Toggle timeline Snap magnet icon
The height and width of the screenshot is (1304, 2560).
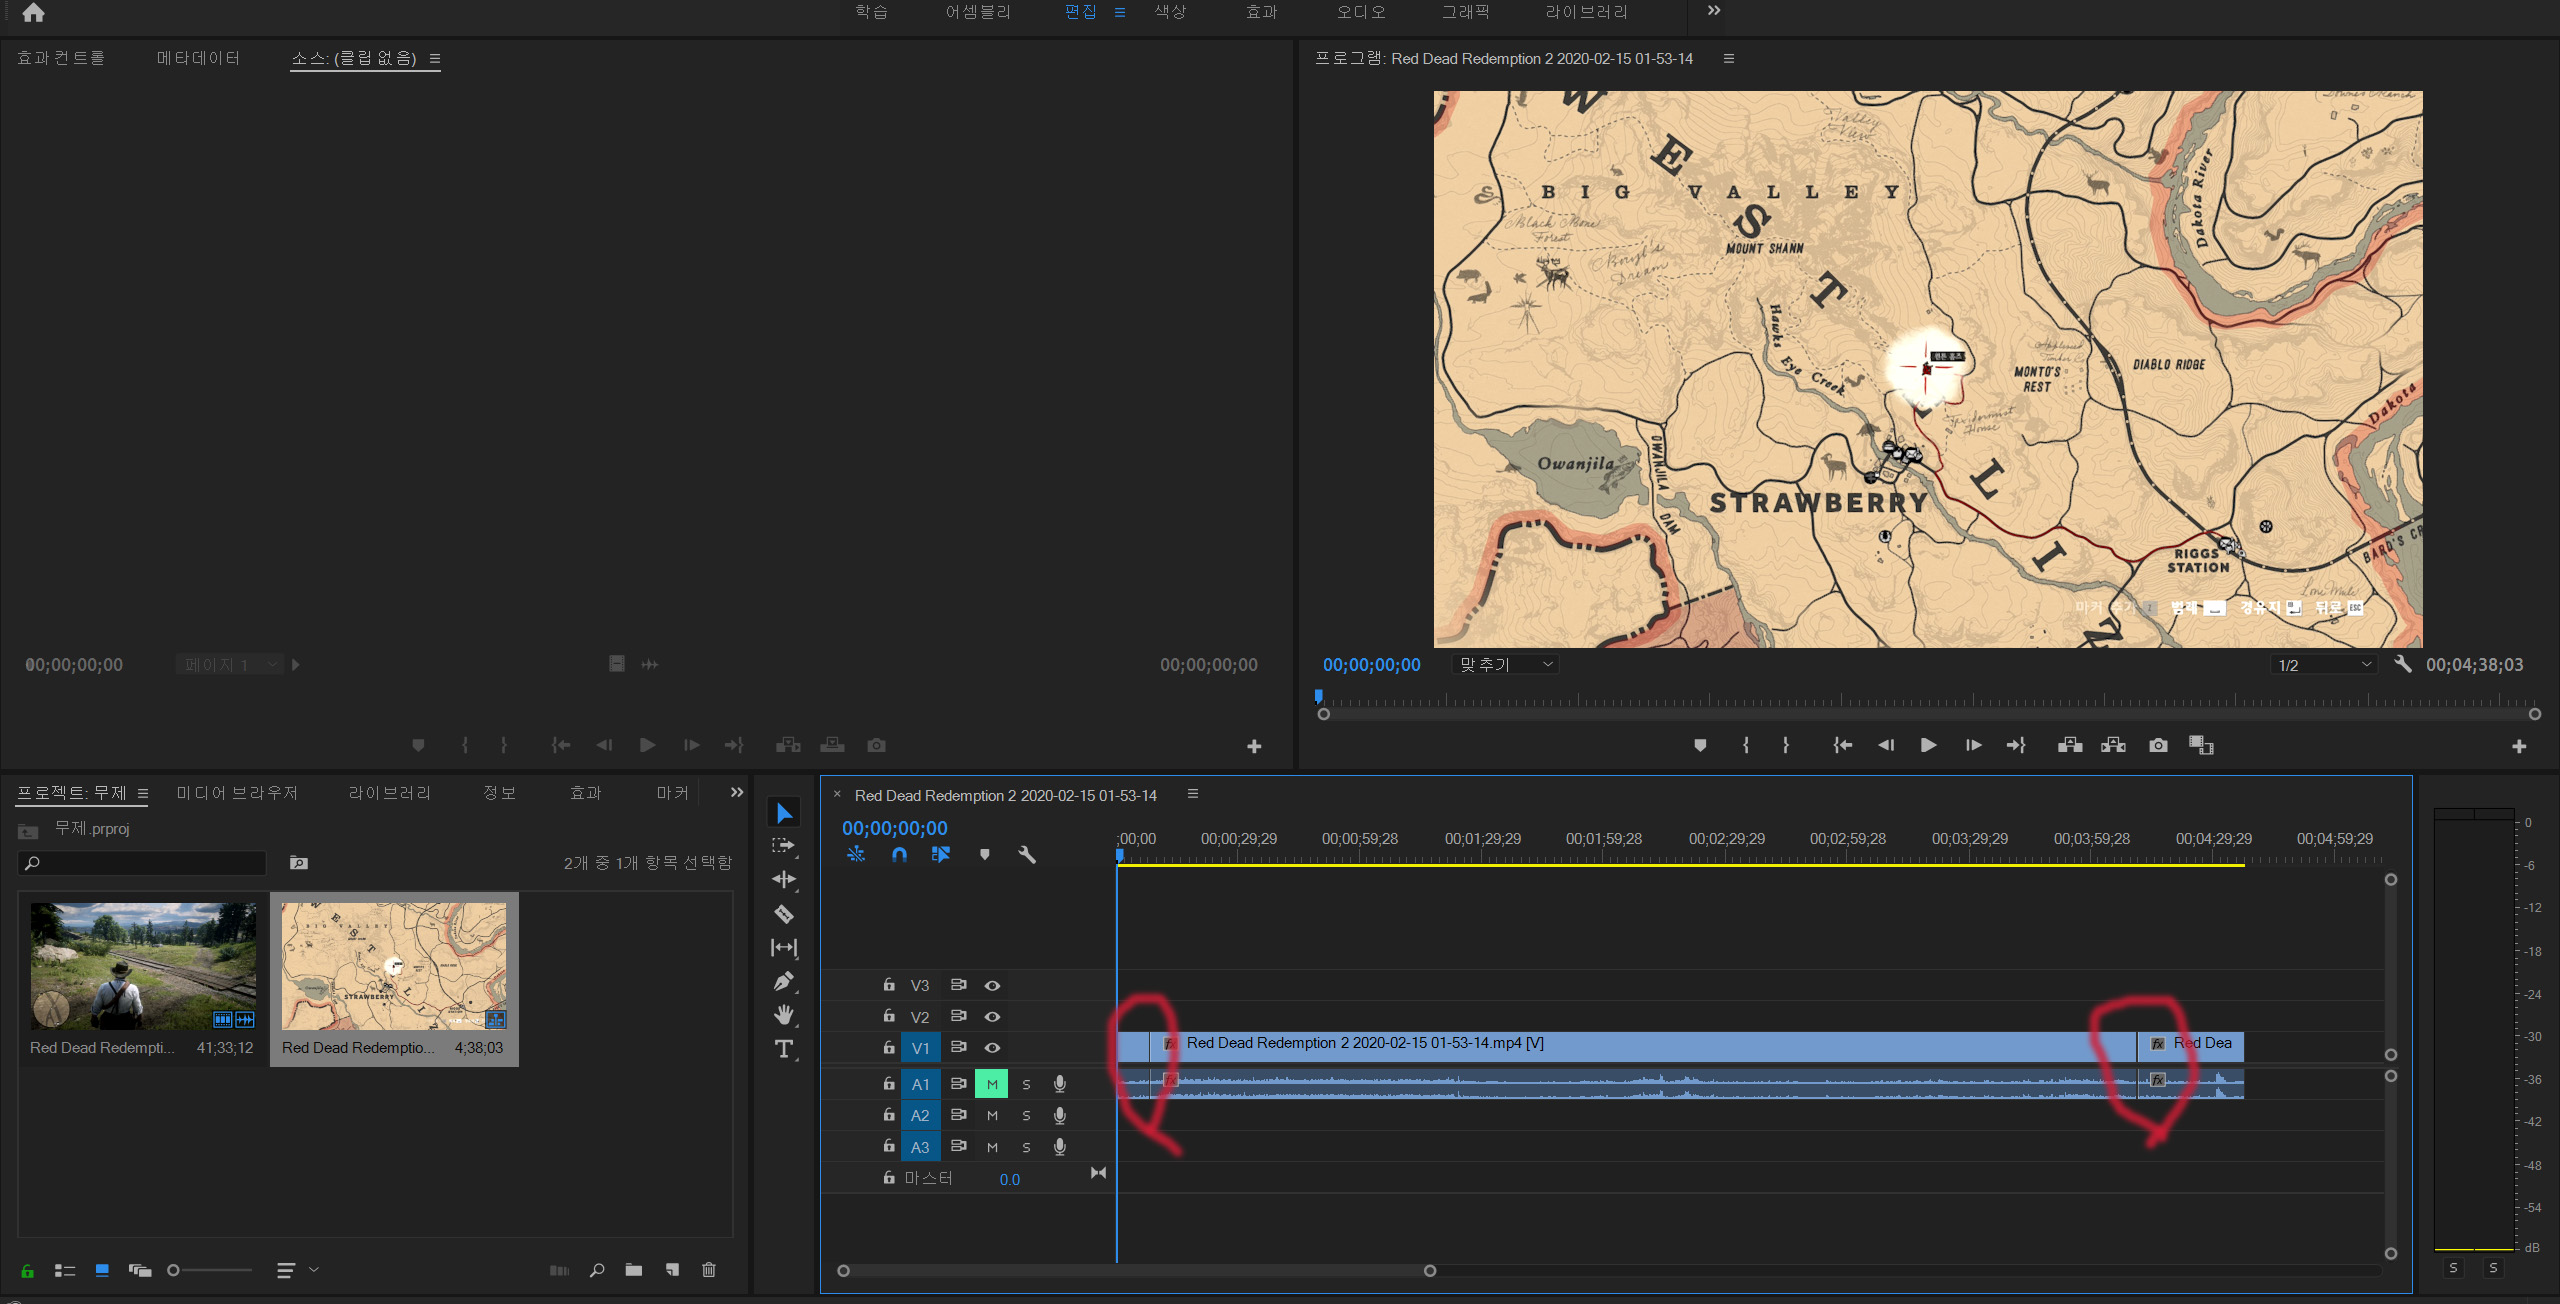899,855
